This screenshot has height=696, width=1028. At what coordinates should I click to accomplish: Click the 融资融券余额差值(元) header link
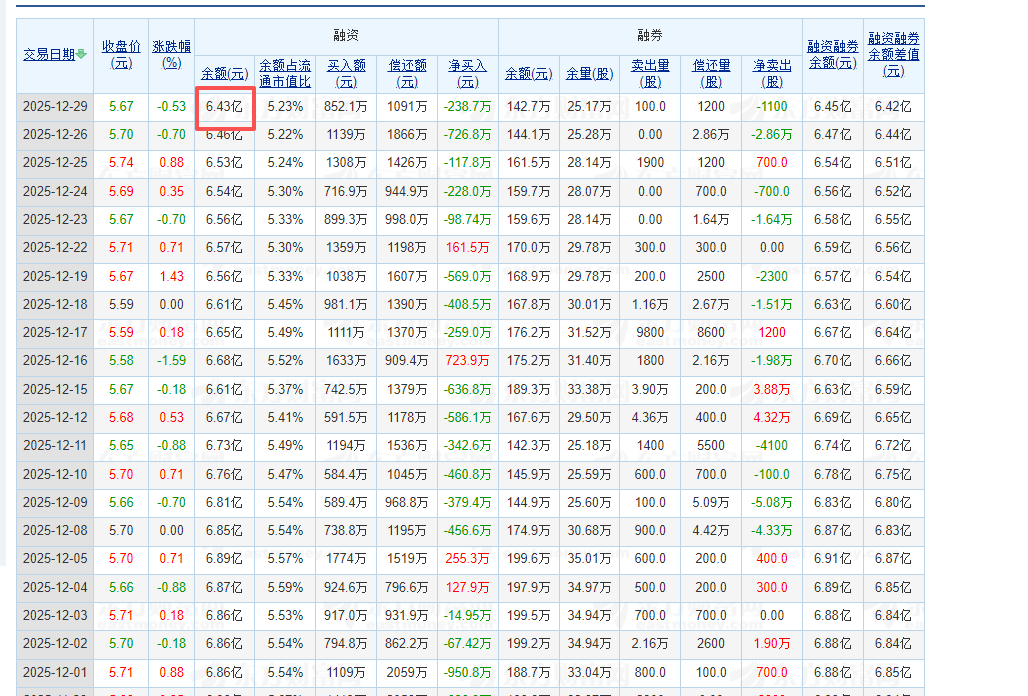point(894,55)
